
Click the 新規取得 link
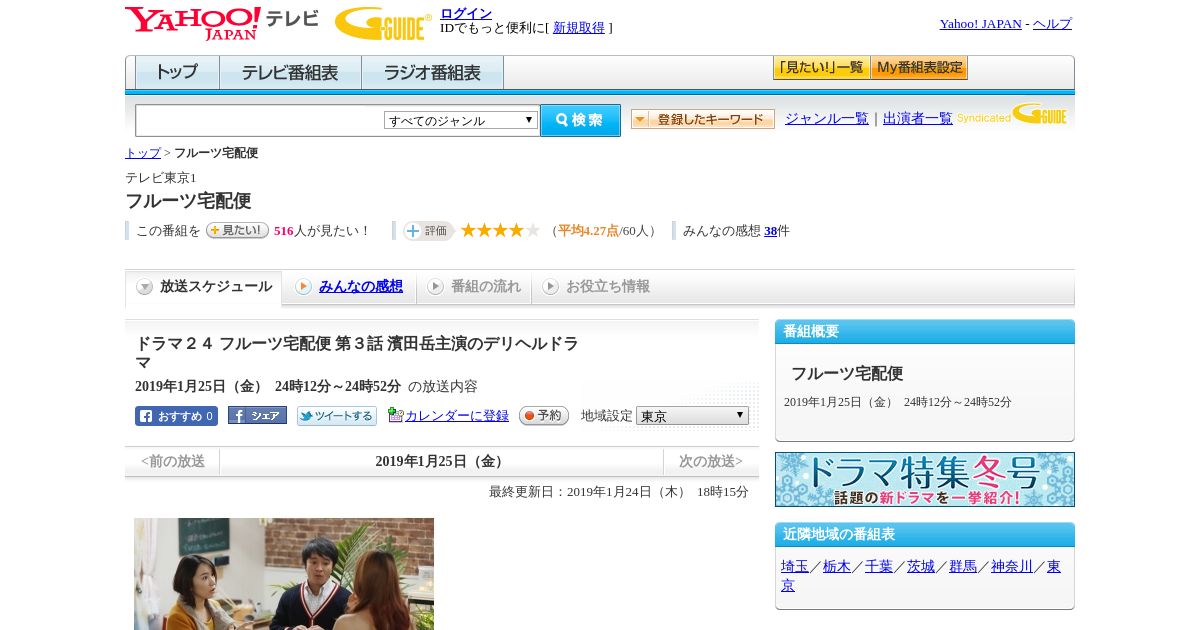coord(579,28)
